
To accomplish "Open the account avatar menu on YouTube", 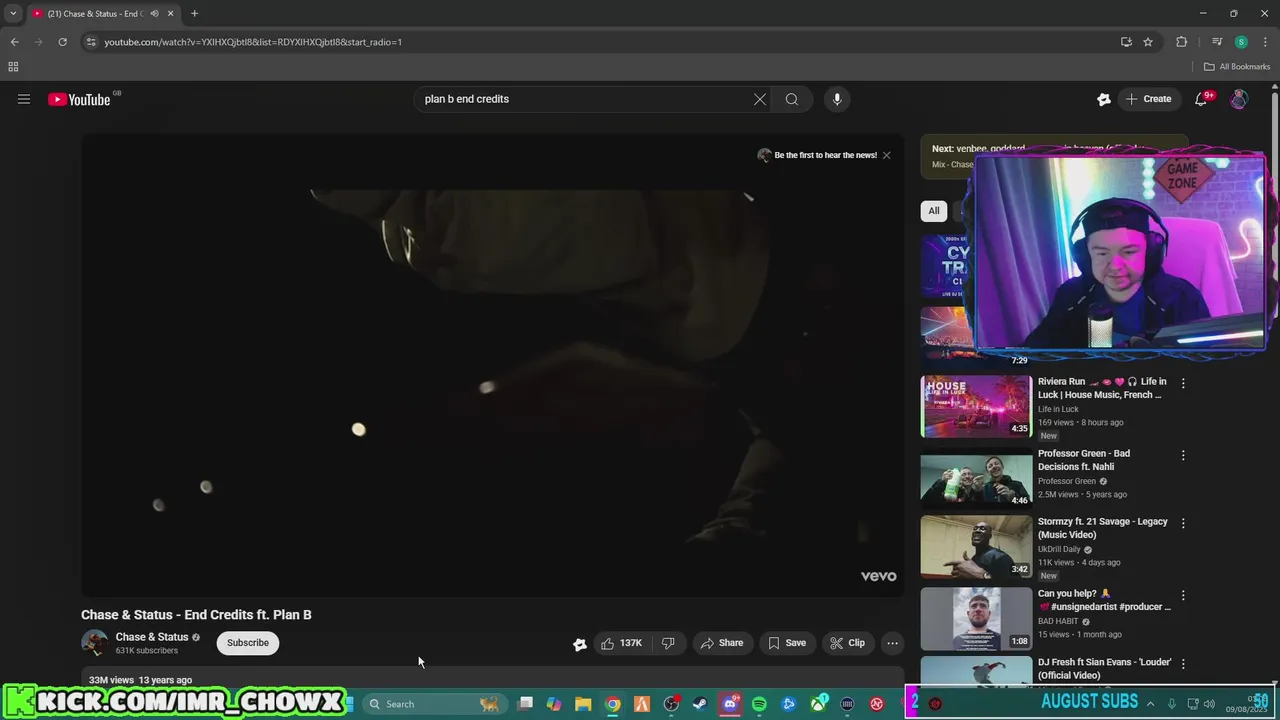I will (x=1239, y=99).
